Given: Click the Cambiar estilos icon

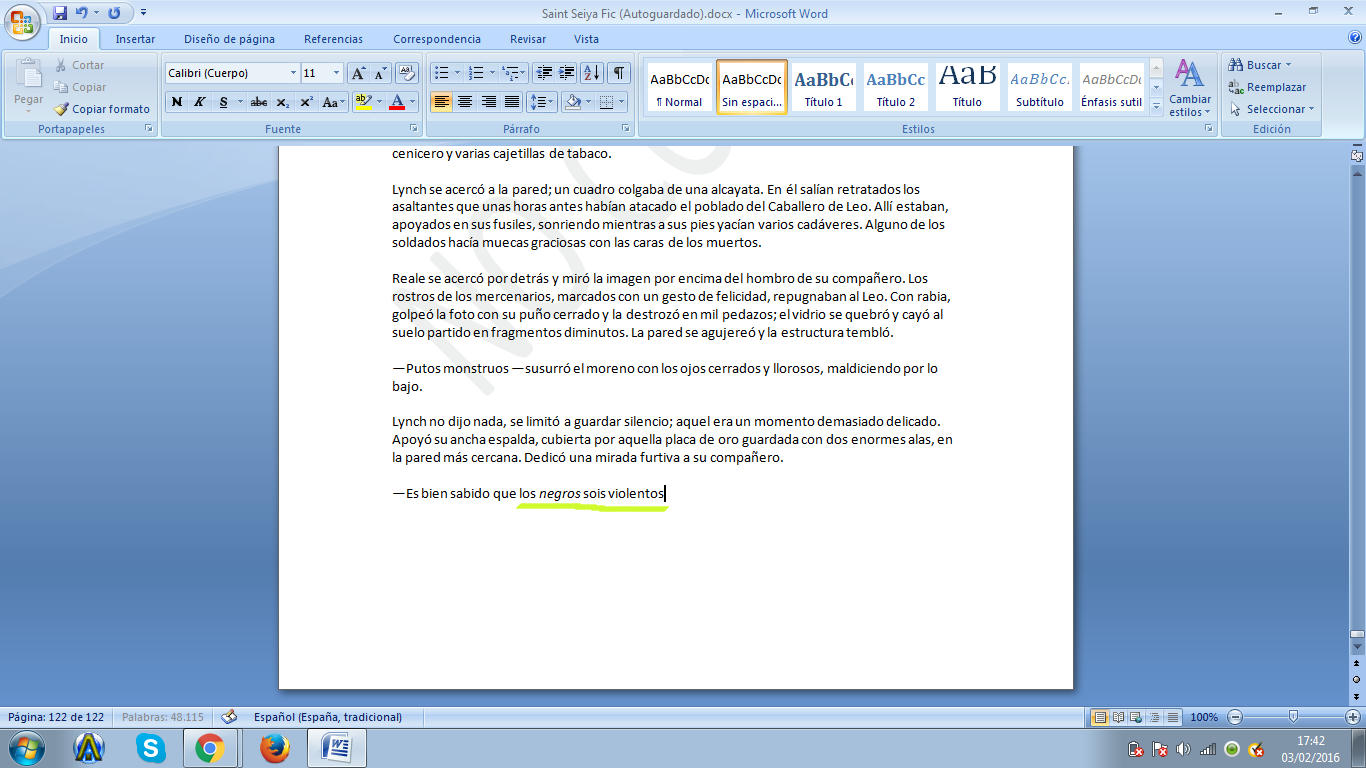Looking at the screenshot, I should pos(1189,87).
